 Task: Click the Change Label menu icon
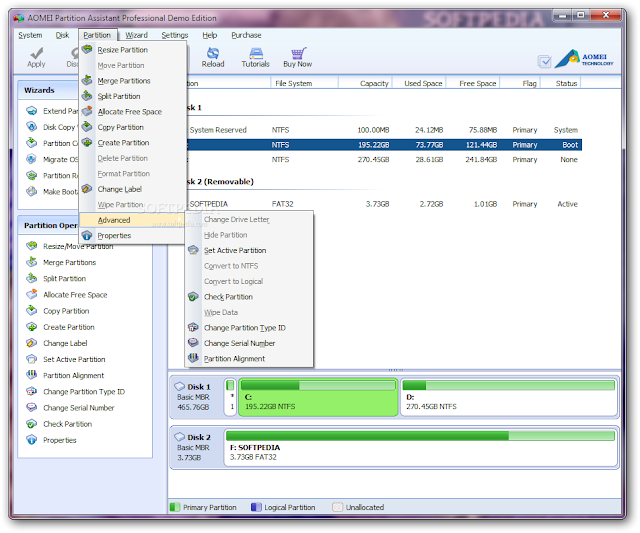coord(87,189)
